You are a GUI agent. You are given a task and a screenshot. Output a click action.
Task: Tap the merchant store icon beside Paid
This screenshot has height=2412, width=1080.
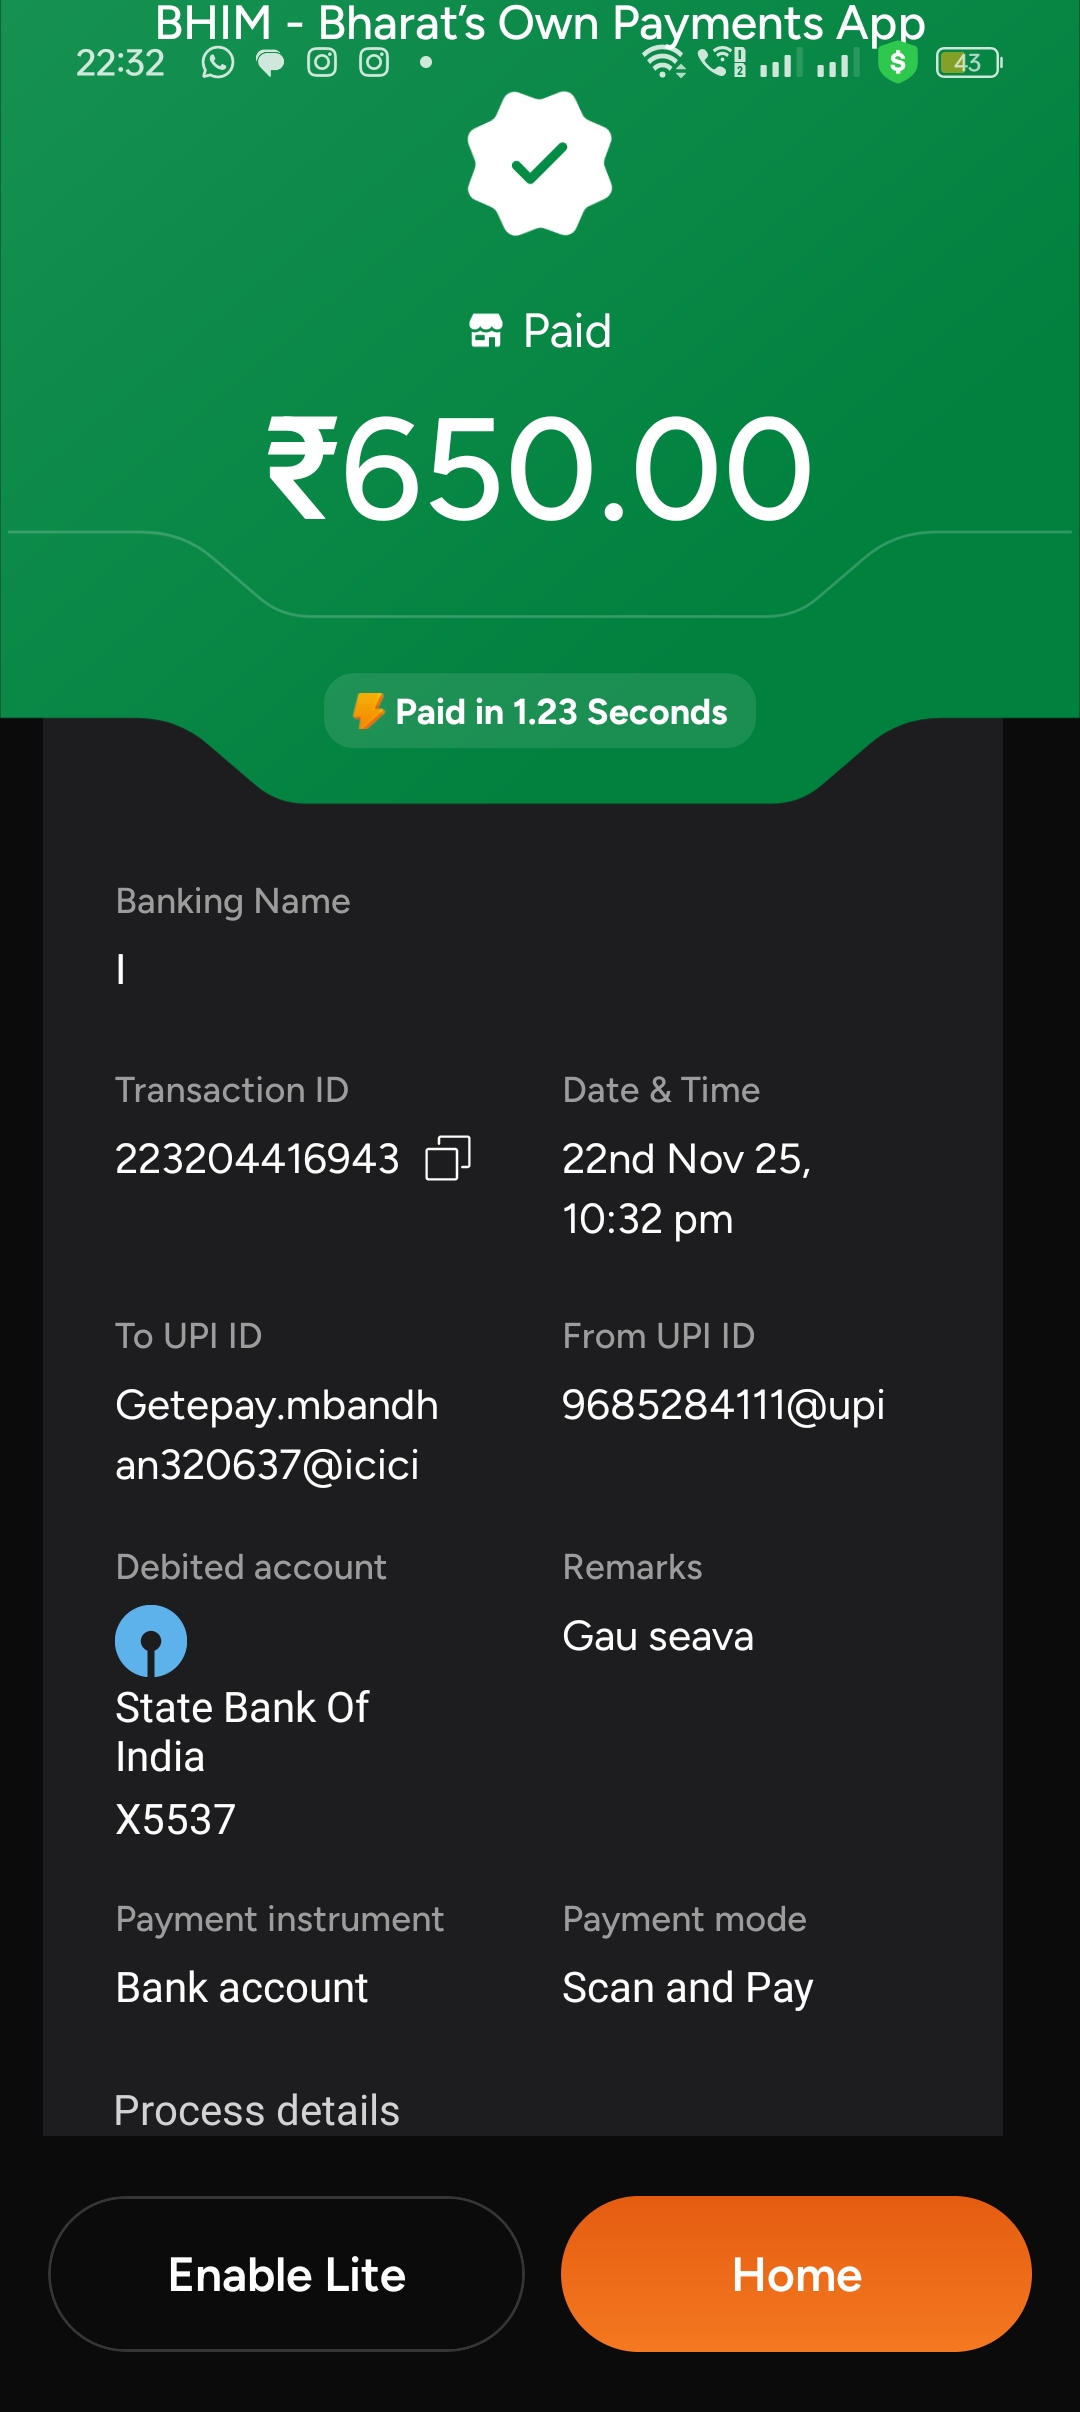[x=486, y=331]
